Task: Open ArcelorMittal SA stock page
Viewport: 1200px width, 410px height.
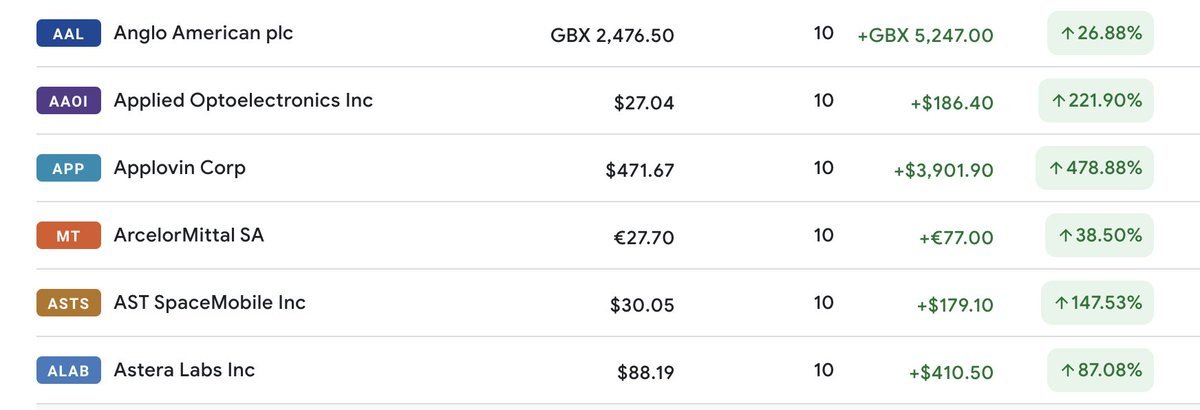Action: (x=189, y=235)
